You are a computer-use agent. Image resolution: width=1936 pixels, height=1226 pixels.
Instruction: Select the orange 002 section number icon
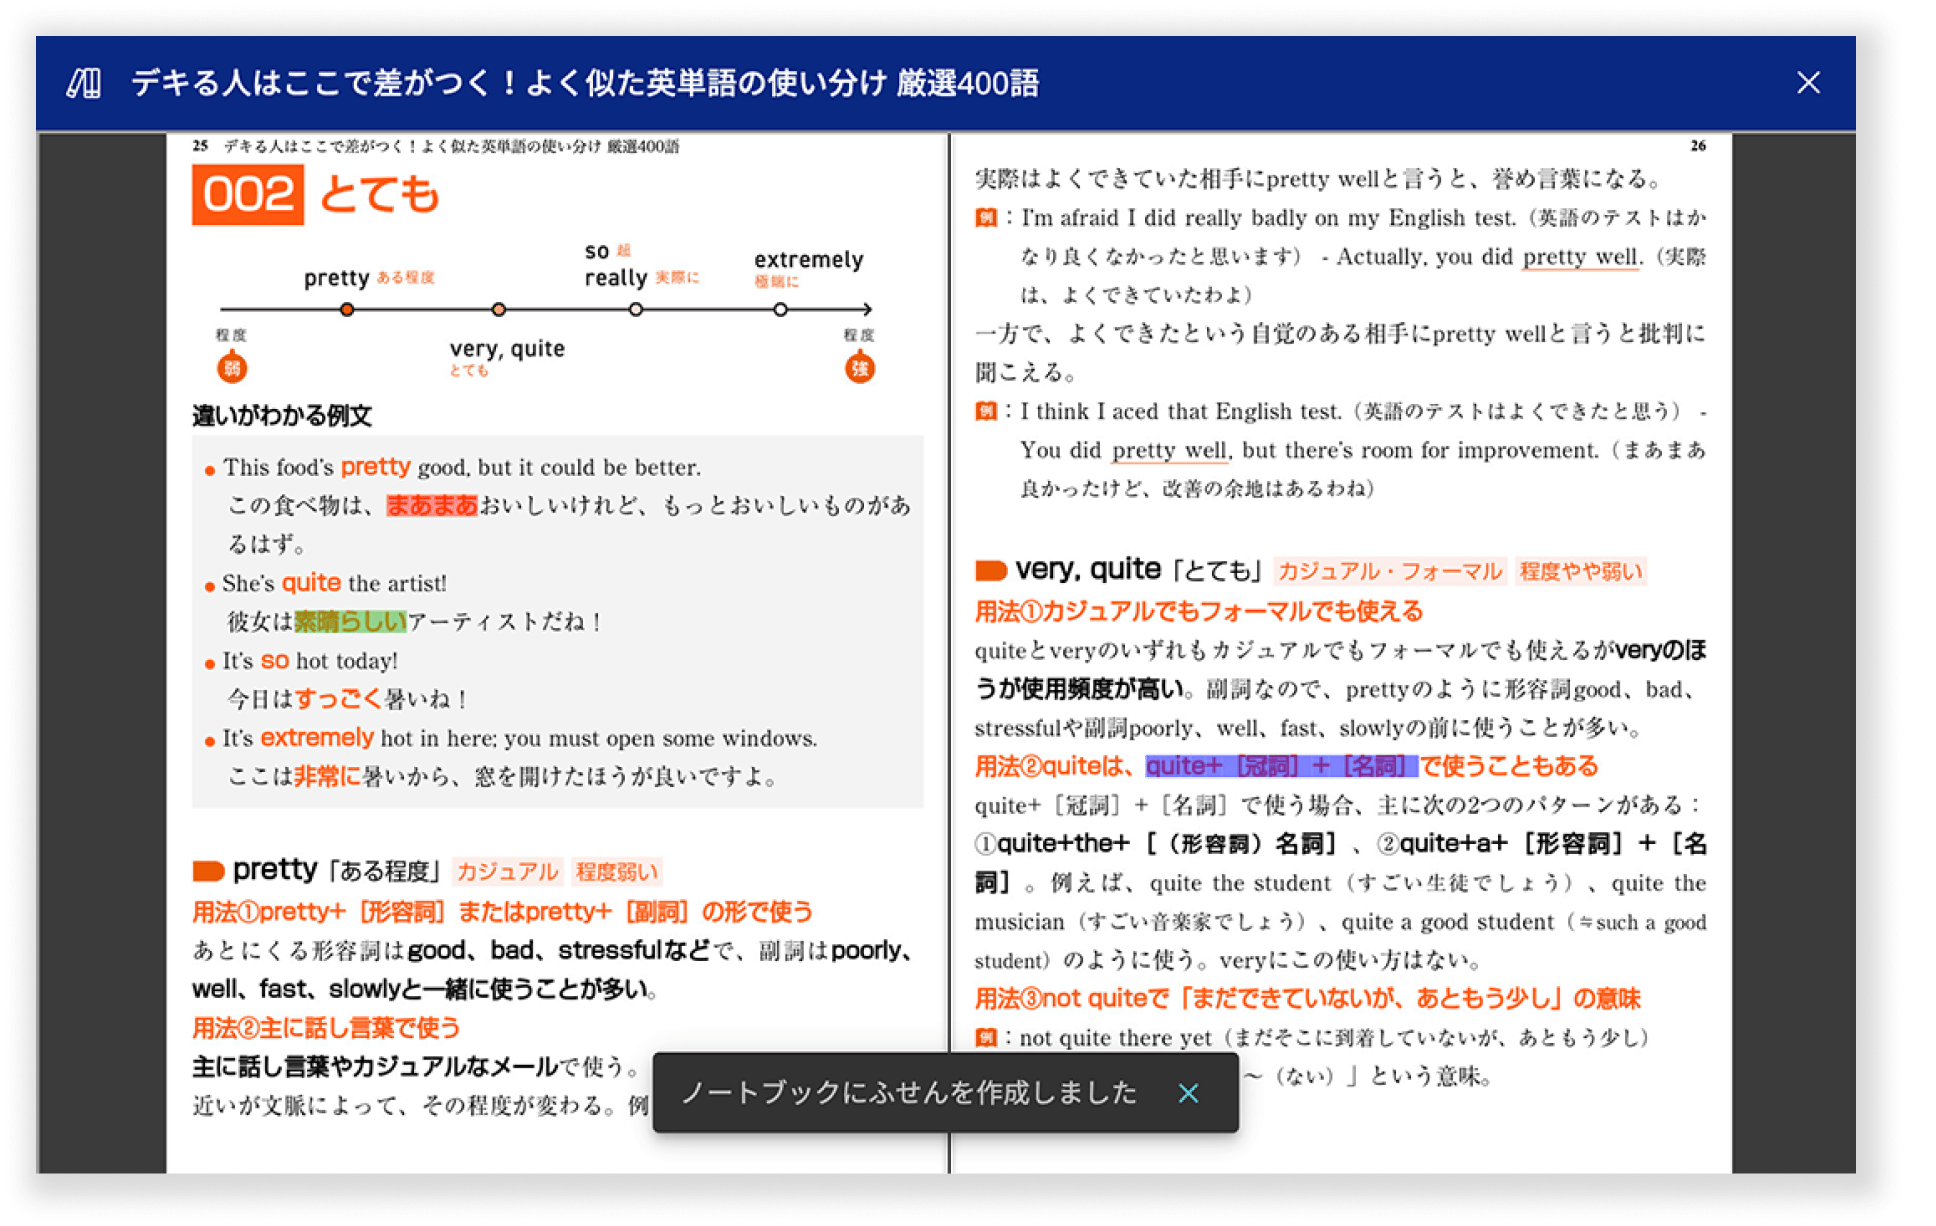[x=247, y=194]
